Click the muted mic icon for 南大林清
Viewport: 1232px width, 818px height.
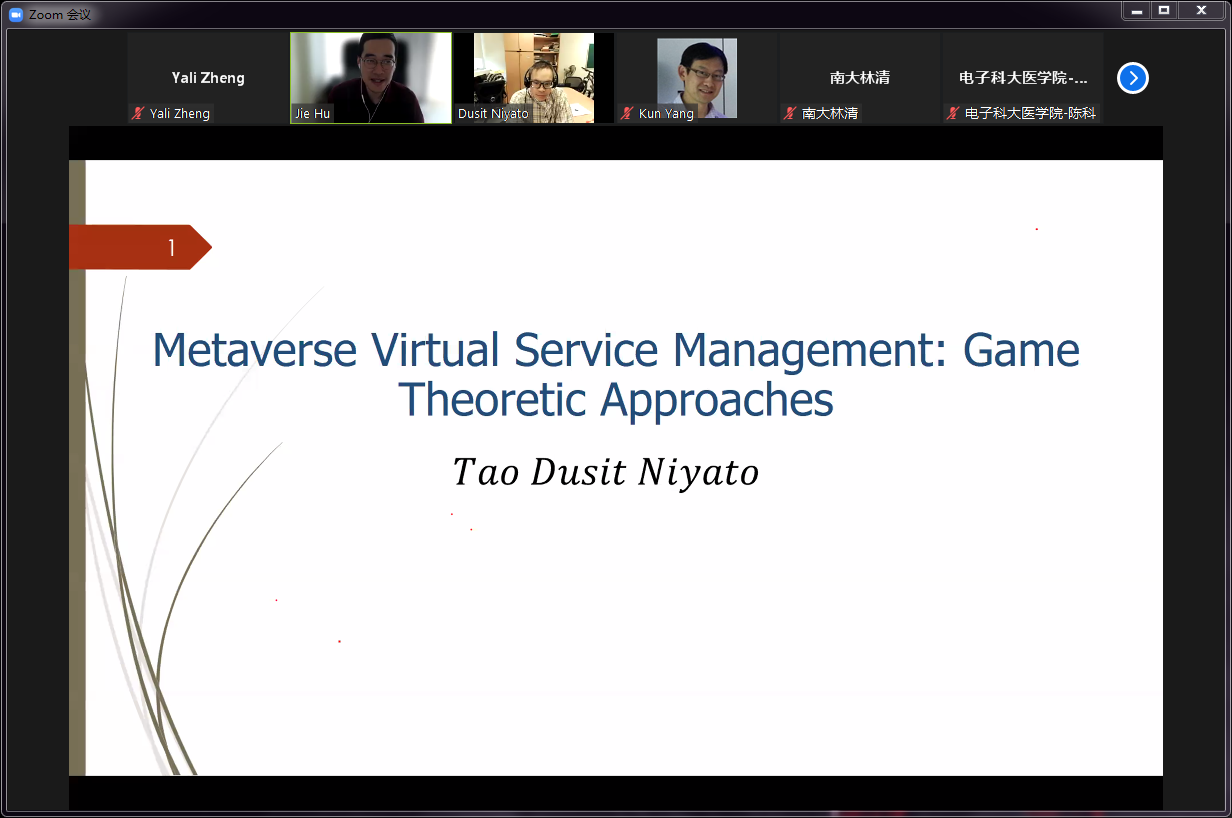tap(790, 114)
